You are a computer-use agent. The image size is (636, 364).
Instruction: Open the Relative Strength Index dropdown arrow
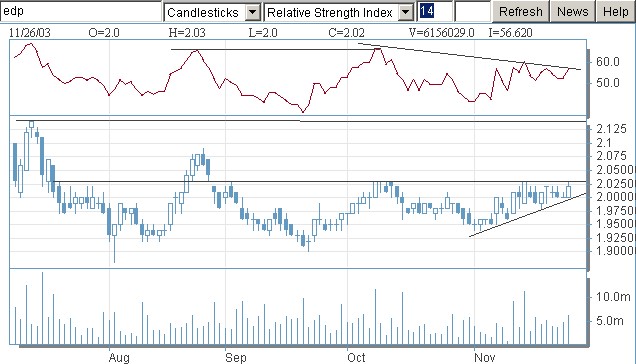click(x=405, y=13)
